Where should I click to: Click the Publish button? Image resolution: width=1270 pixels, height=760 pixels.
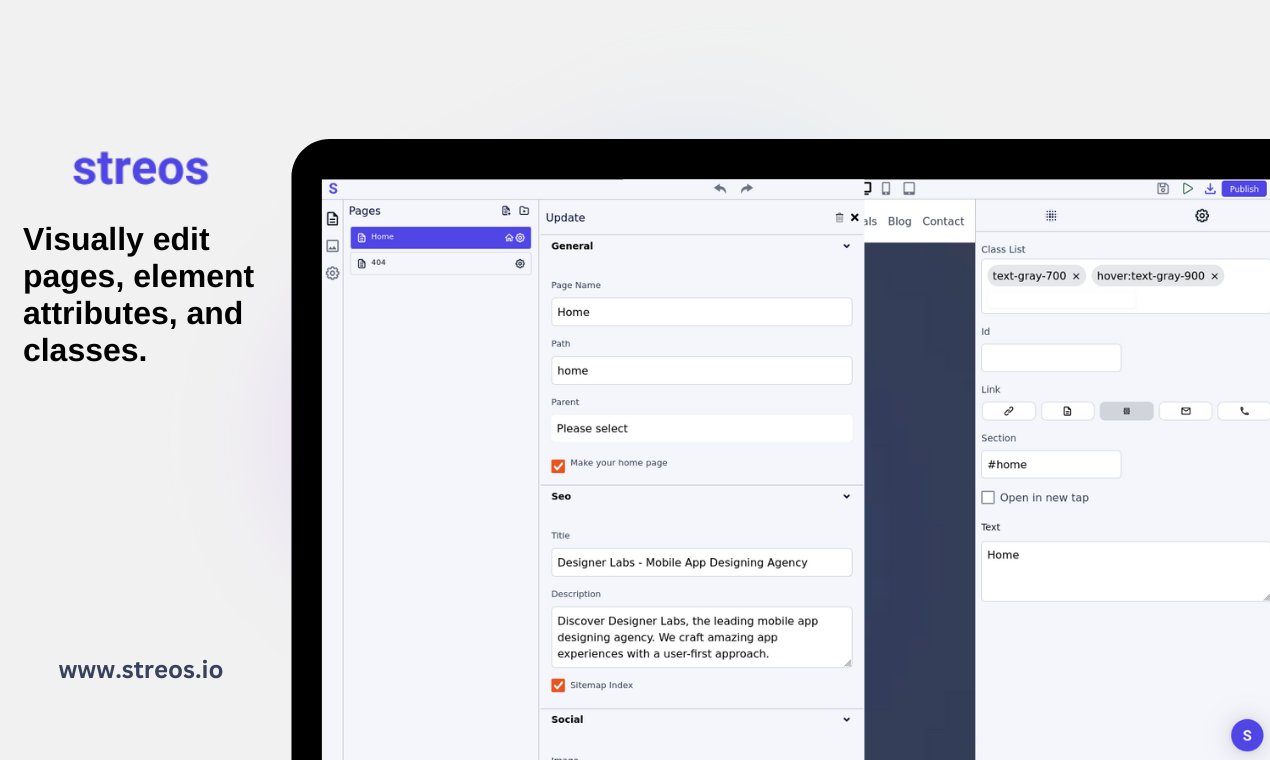point(1244,189)
